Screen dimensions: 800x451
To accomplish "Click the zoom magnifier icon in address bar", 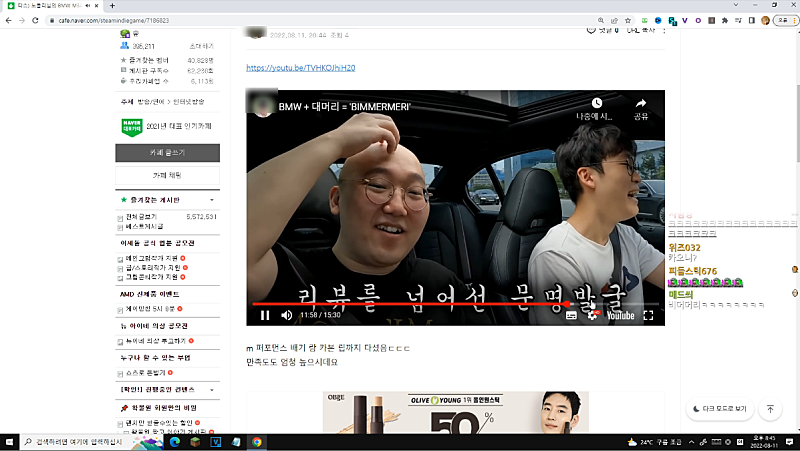I will click(601, 20).
